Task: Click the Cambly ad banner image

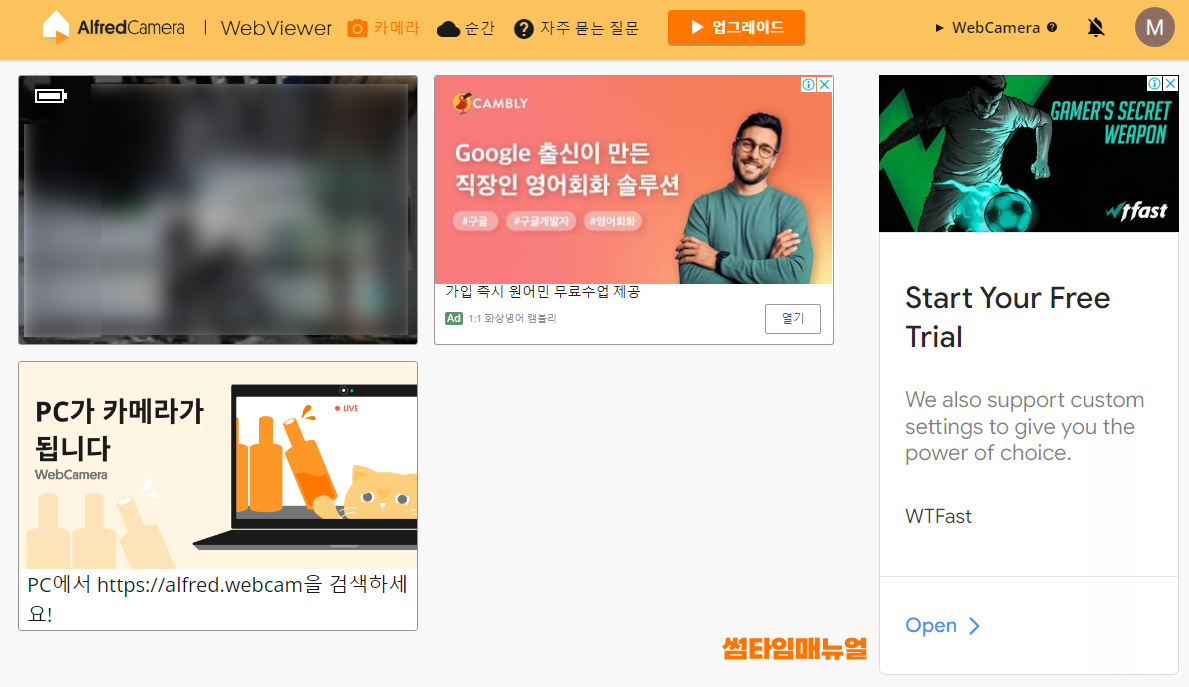Action: click(x=633, y=180)
